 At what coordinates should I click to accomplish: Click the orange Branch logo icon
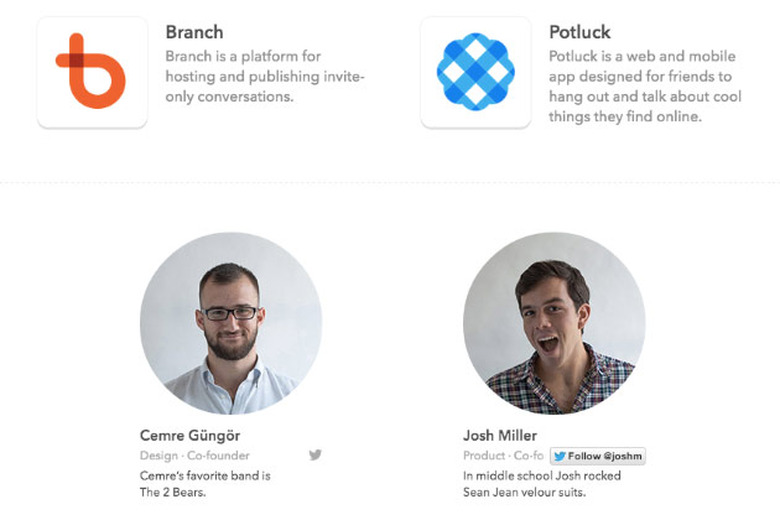[x=91, y=71]
